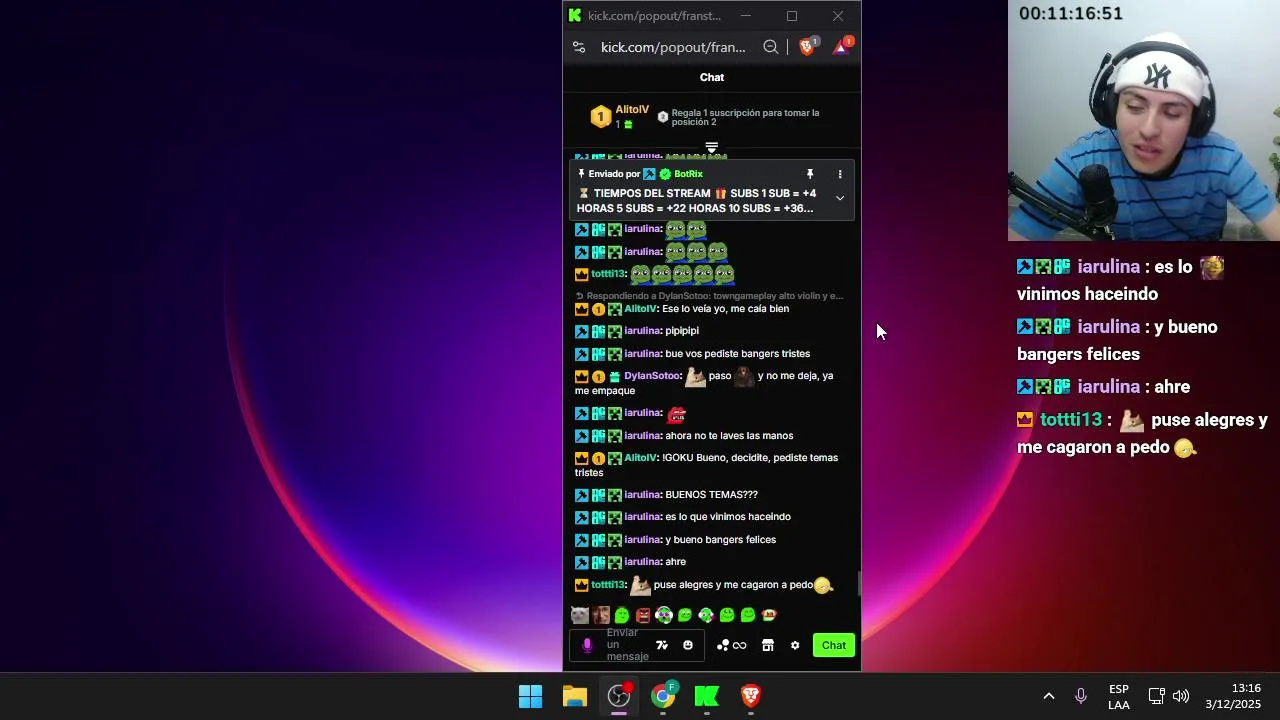Screen dimensions: 1280x720
Task: Select the green headphones Kick emote
Action: coord(664,615)
